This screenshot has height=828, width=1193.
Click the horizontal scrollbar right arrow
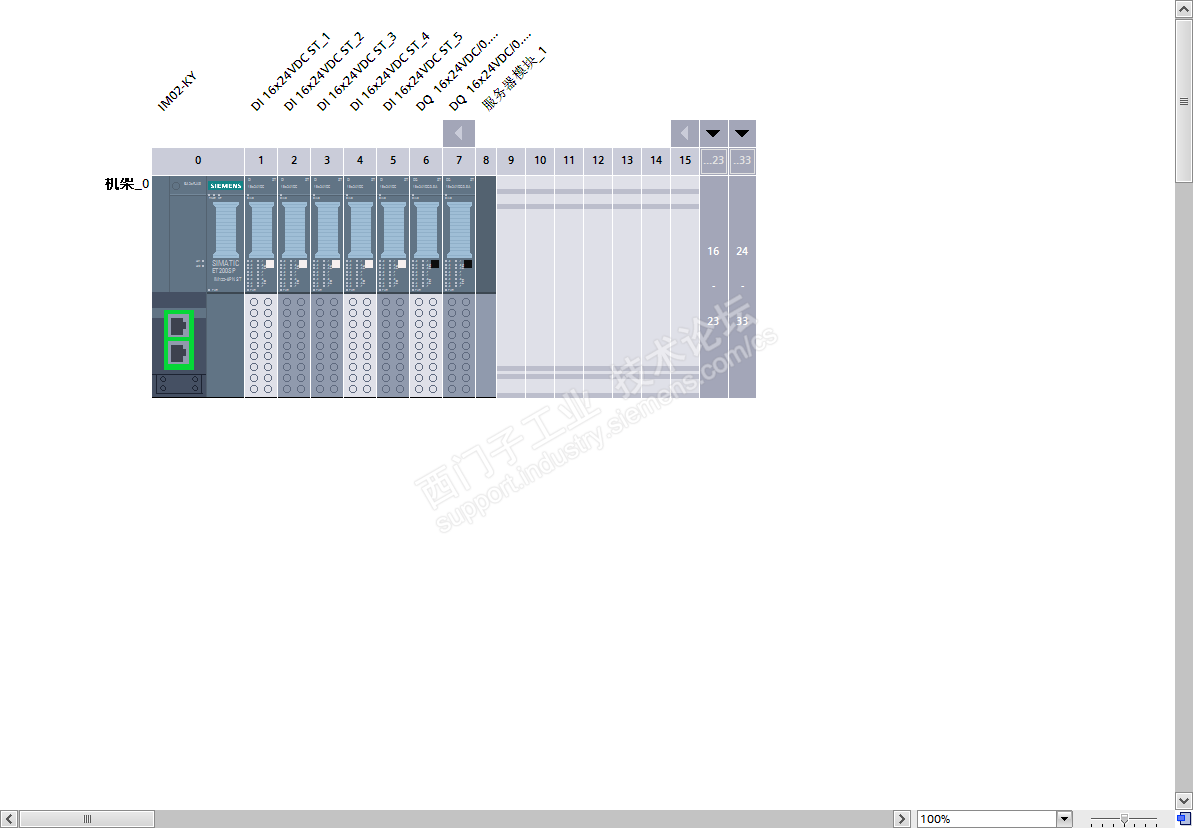coord(902,819)
